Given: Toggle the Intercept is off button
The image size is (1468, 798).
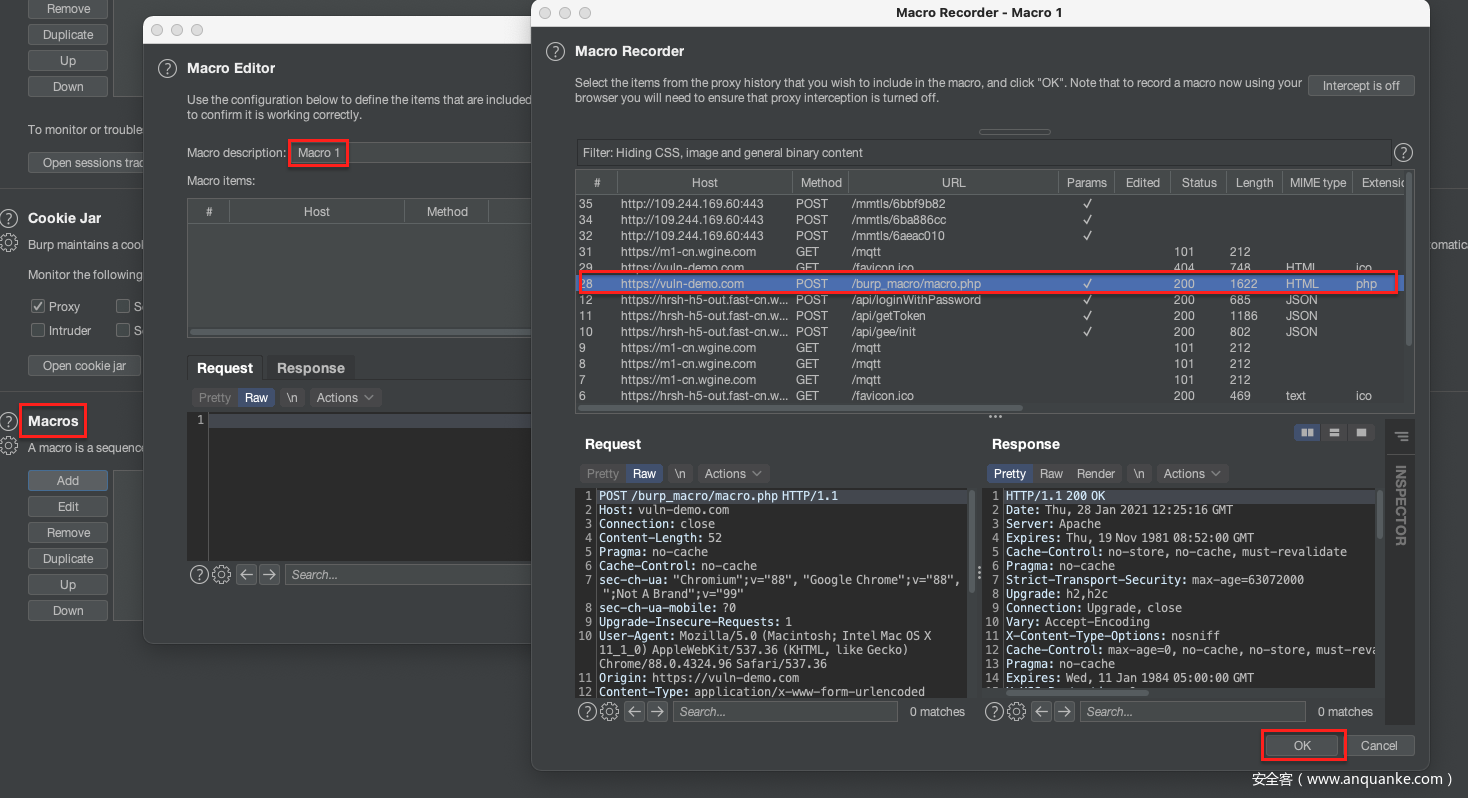Looking at the screenshot, I should pyautogui.click(x=1360, y=86).
